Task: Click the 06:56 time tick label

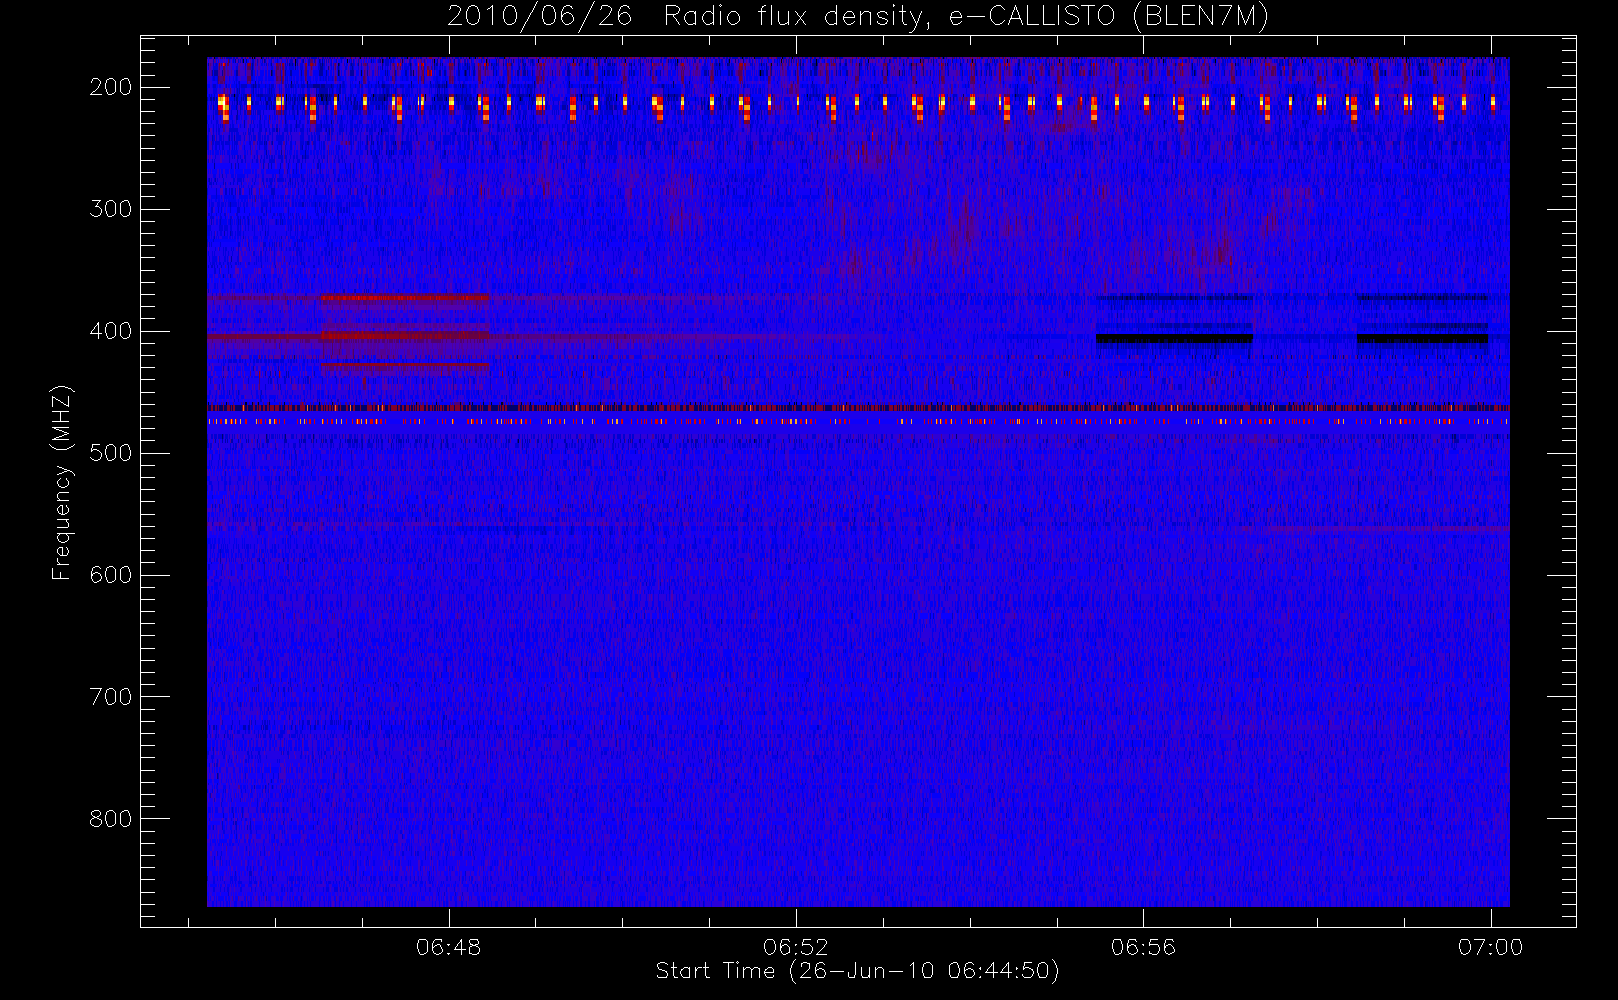Action: click(1143, 947)
